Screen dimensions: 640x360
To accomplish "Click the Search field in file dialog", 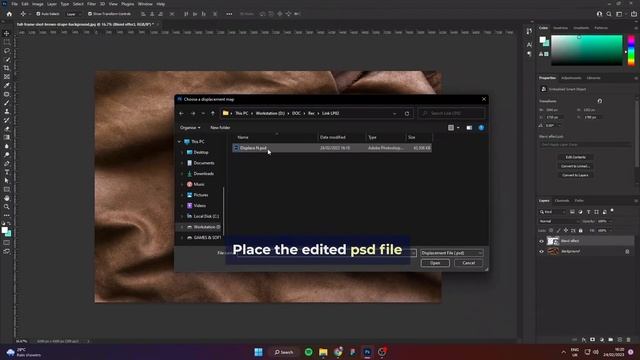I will pos(452,113).
